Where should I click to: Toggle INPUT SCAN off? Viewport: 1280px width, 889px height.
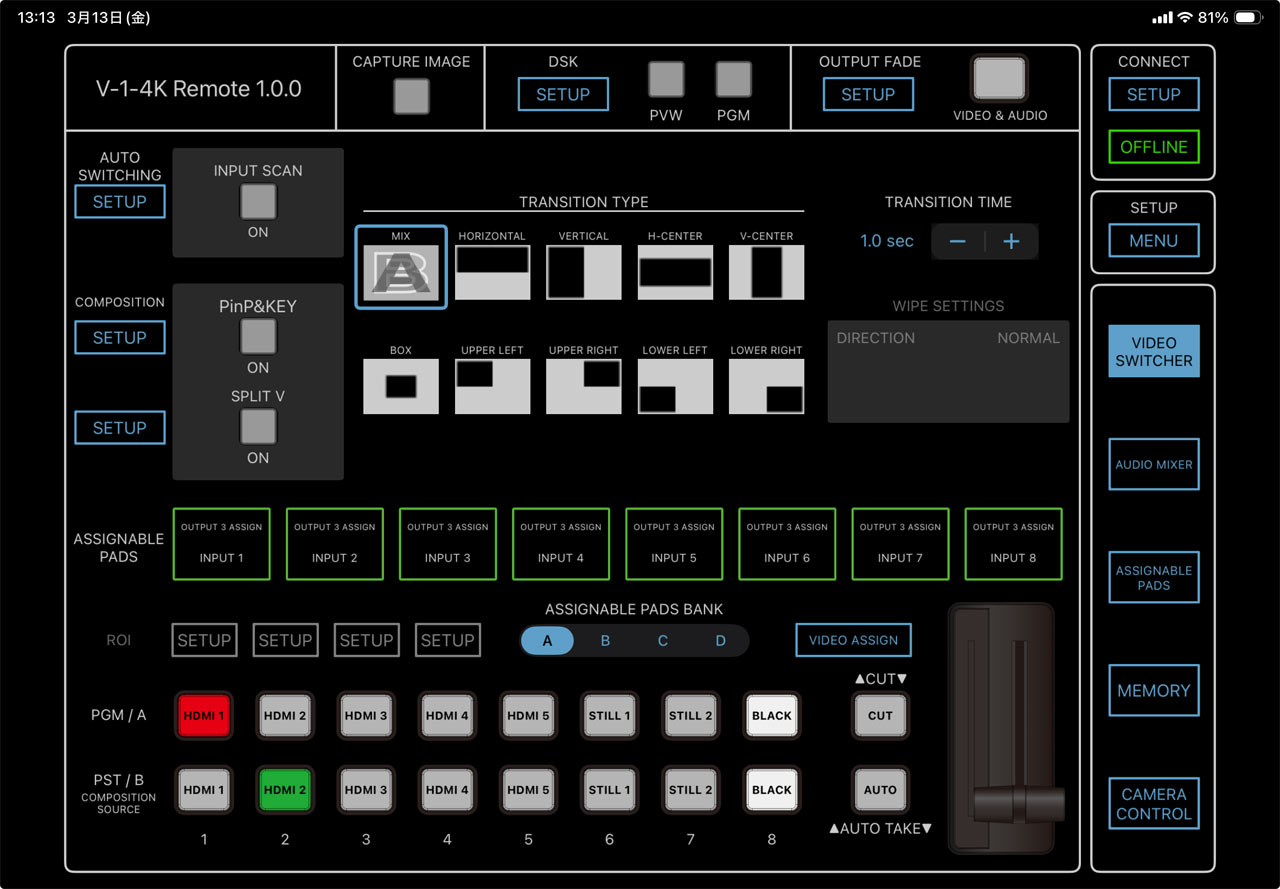tap(257, 201)
